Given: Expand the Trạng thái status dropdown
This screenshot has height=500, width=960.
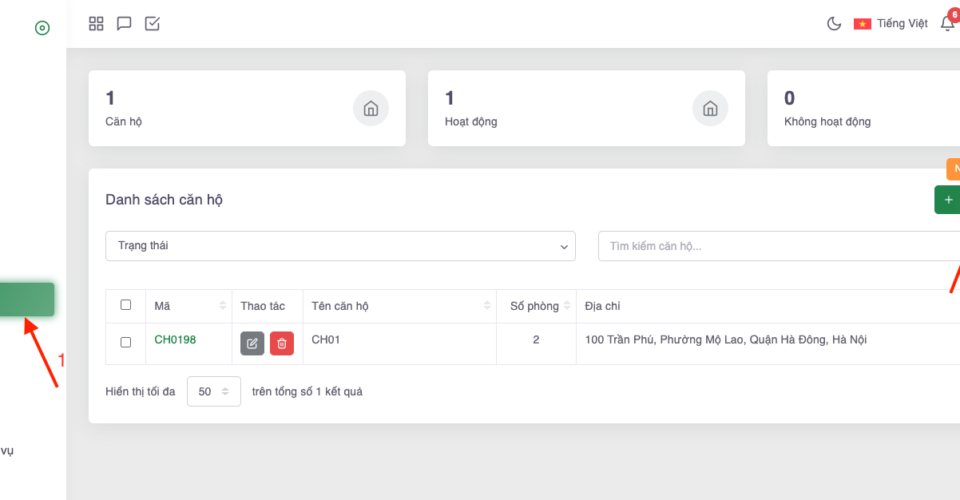Looking at the screenshot, I should point(340,246).
